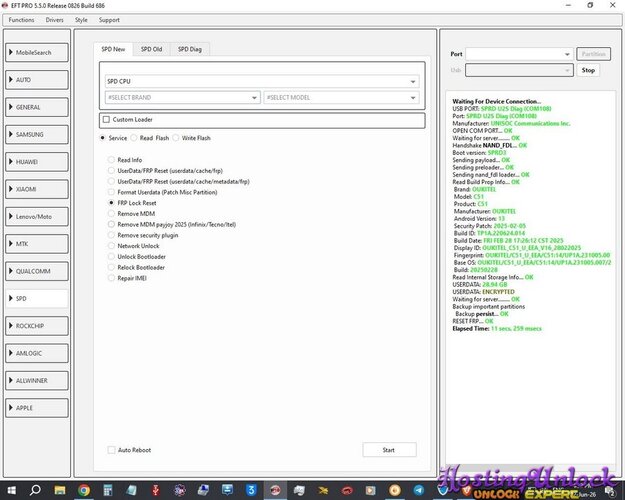The image size is (625, 500).
Task: Expand the QUALCOMM sidebar section arrow
Action: (11, 271)
